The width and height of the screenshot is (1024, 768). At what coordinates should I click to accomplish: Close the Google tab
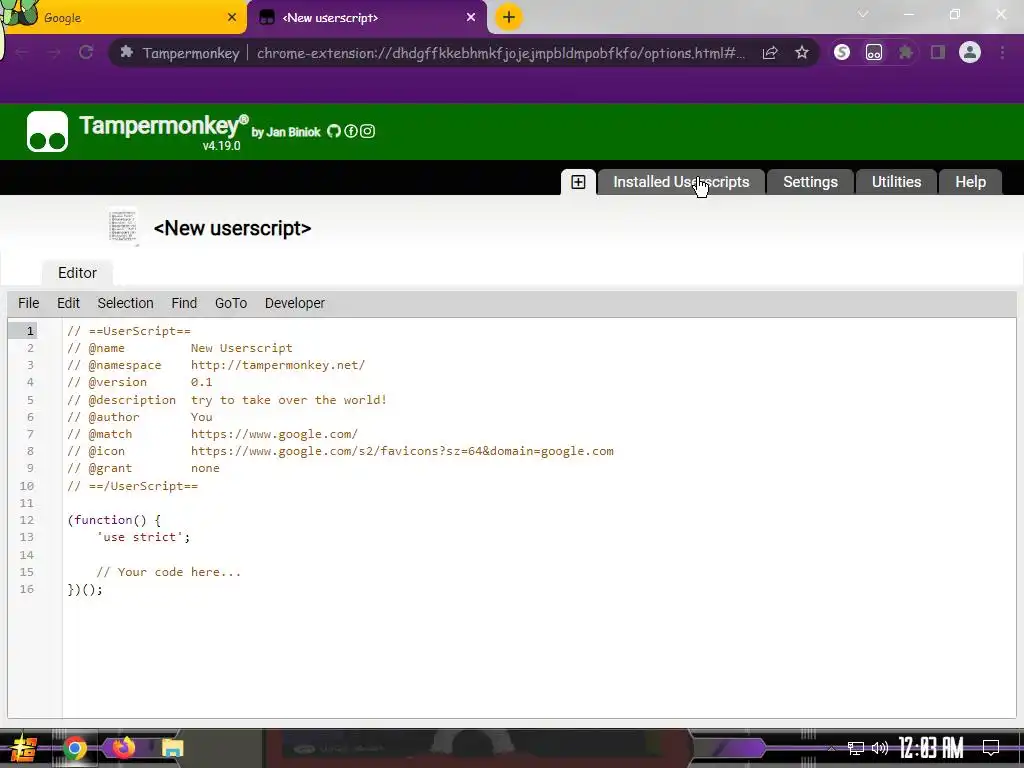coord(232,18)
